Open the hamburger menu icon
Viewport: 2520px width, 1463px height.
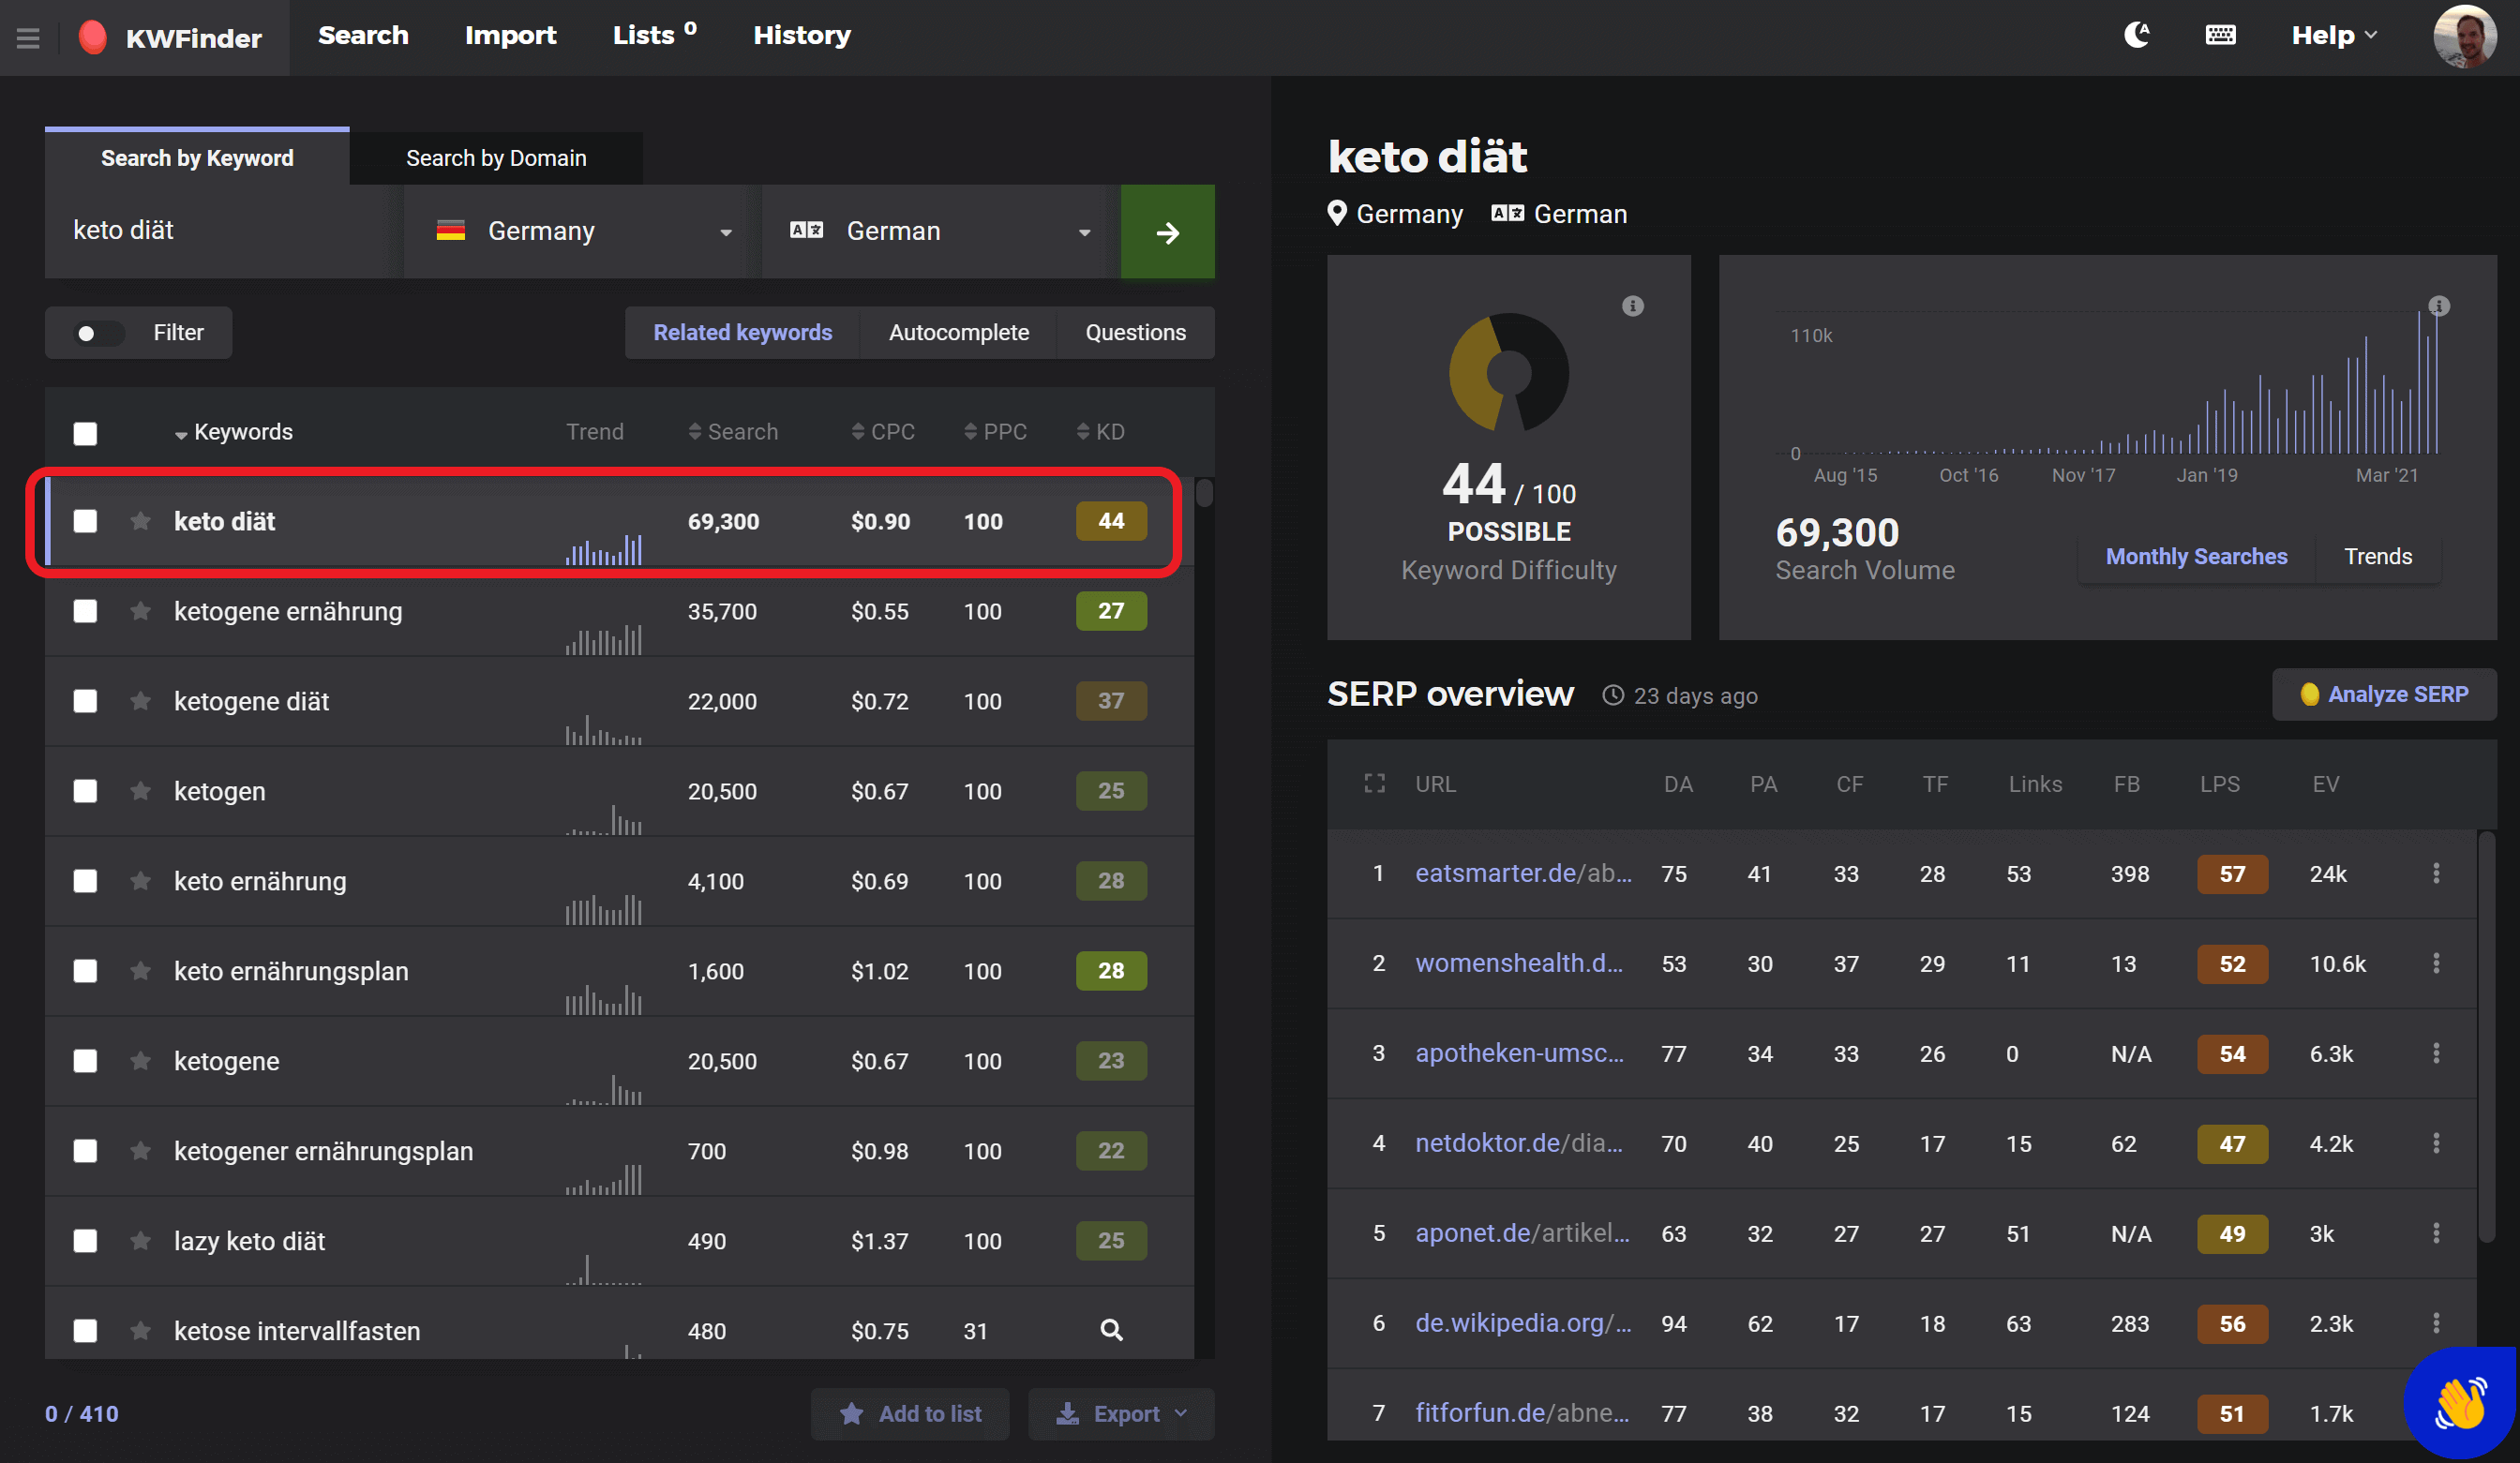(28, 38)
